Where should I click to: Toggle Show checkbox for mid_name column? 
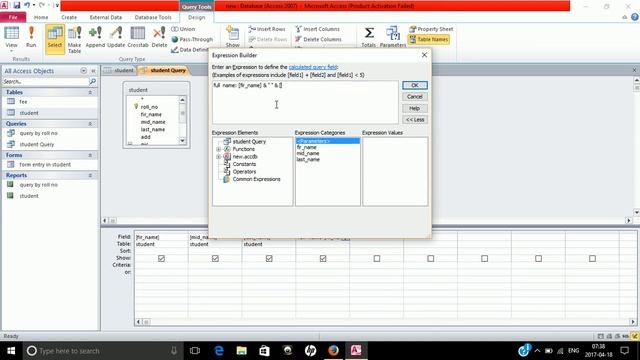tap(215, 258)
